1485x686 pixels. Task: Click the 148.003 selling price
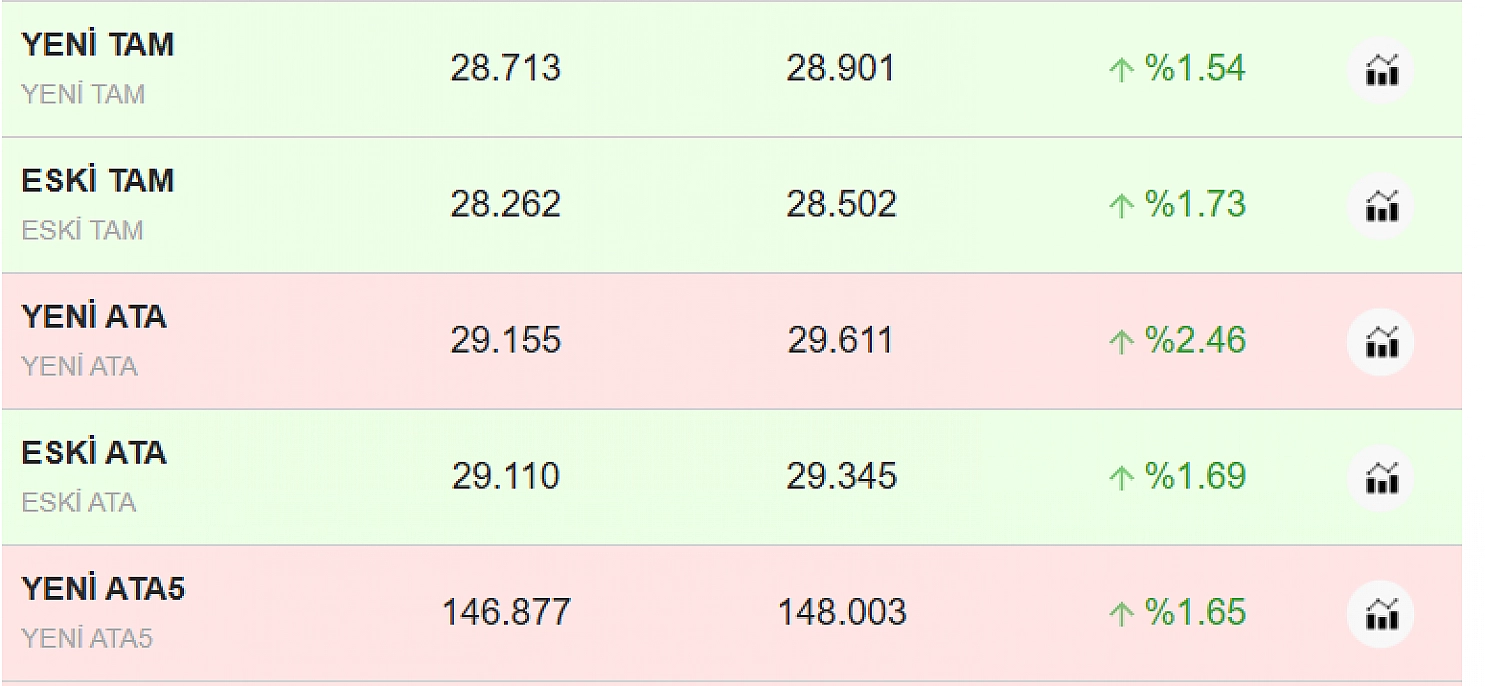842,612
